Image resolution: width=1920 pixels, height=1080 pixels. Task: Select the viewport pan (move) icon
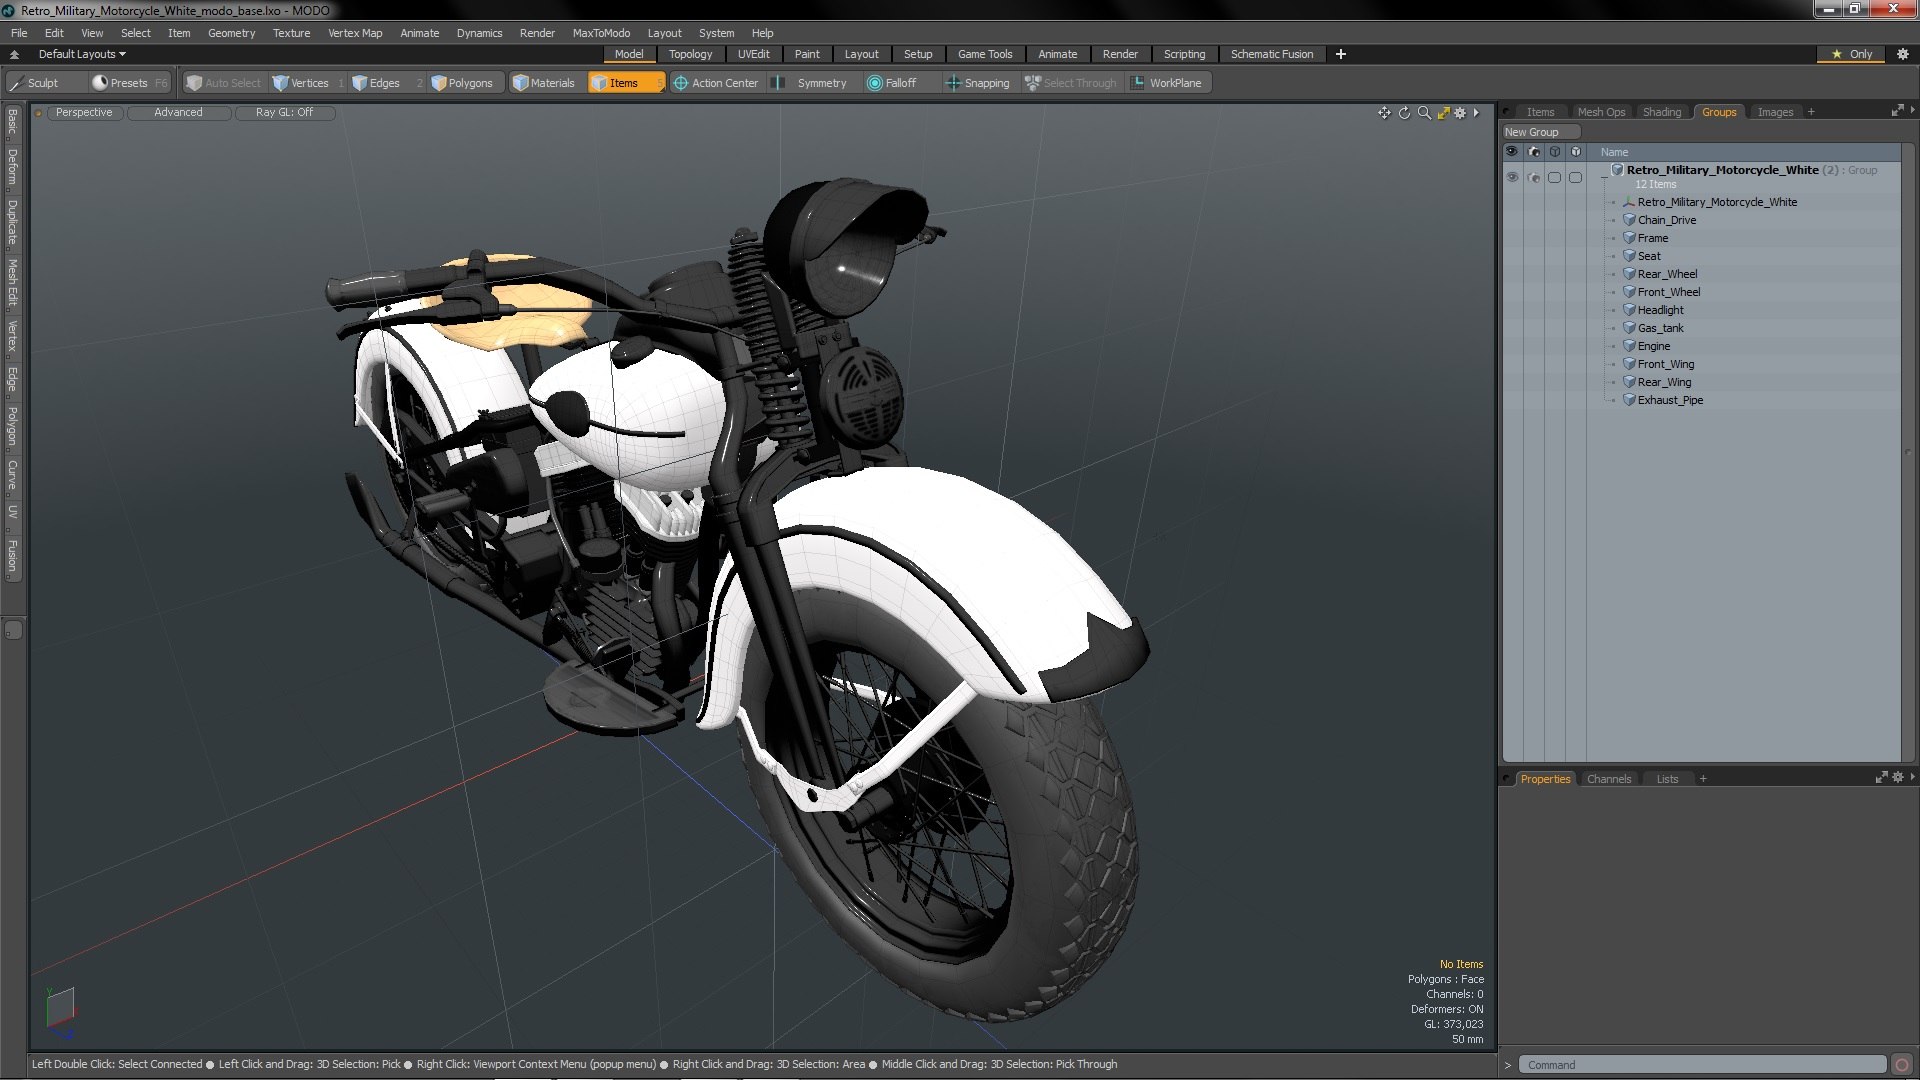pyautogui.click(x=1384, y=113)
